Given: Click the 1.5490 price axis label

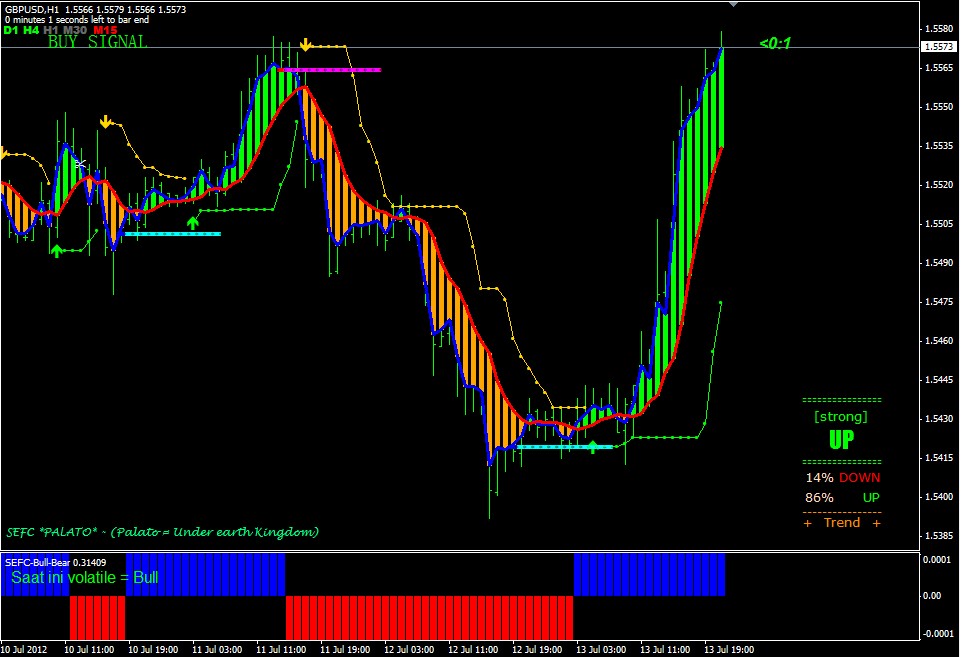Looking at the screenshot, I should click(x=939, y=262).
